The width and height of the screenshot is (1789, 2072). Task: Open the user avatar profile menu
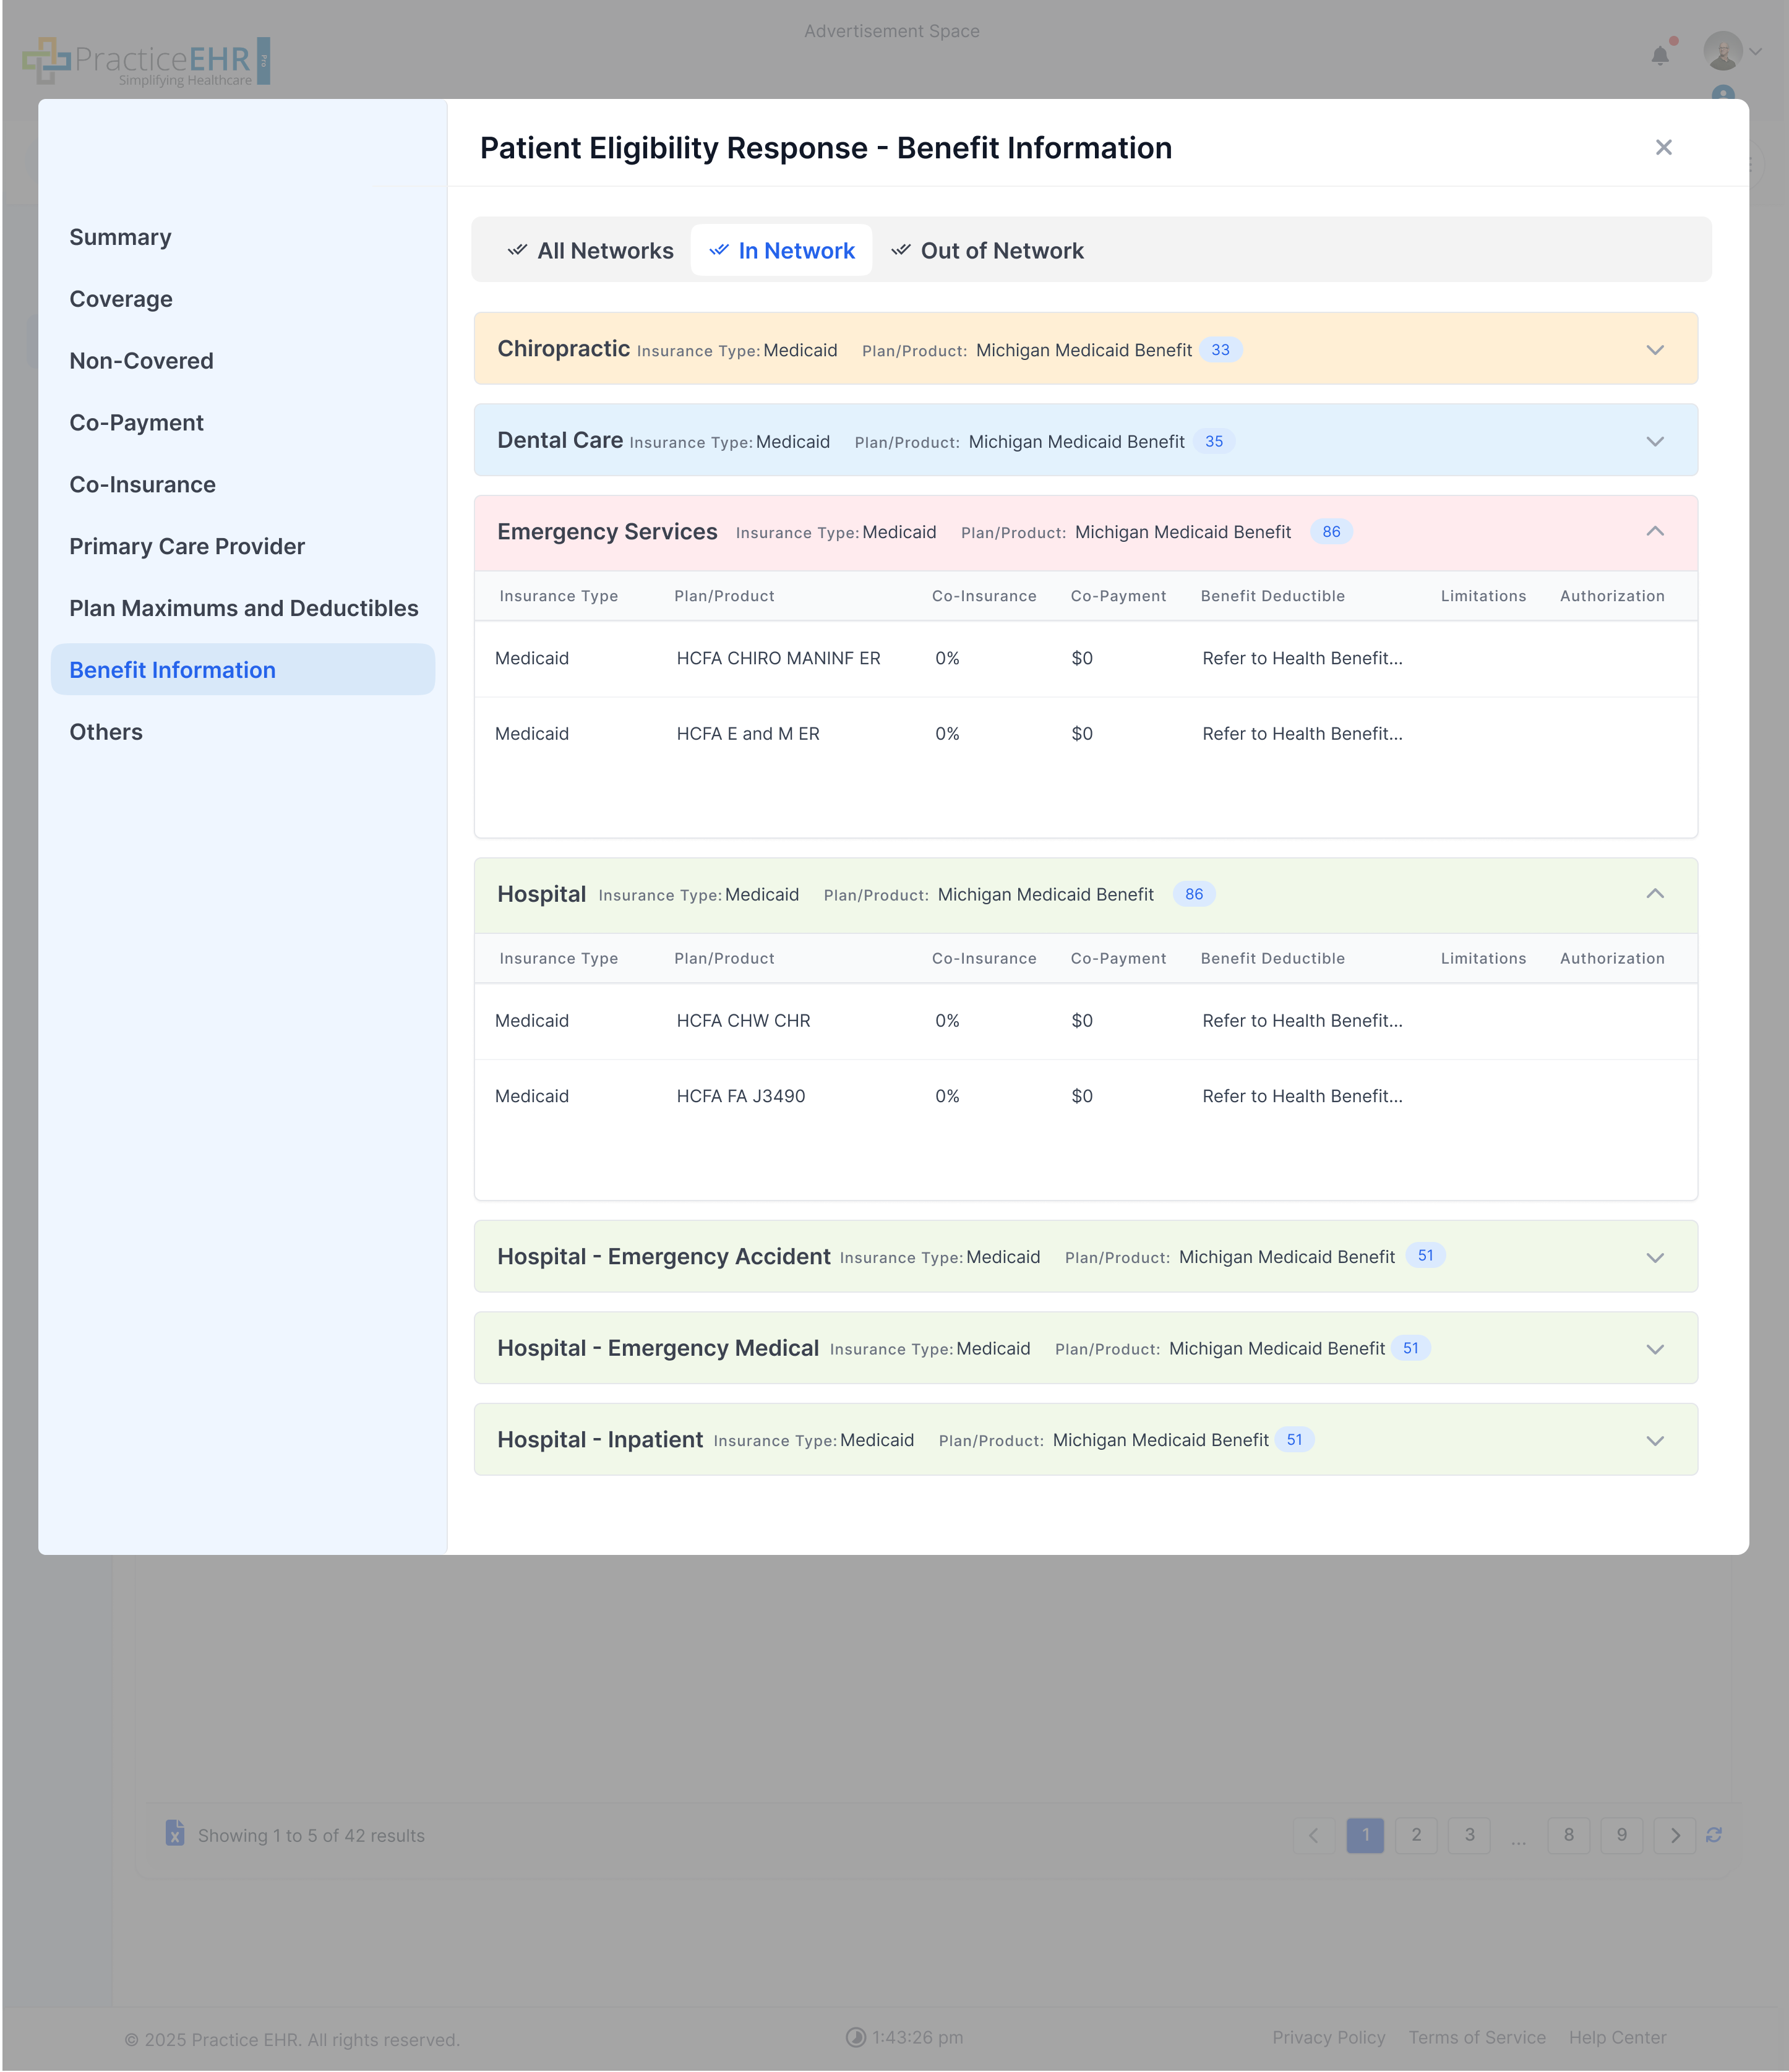(x=1723, y=51)
